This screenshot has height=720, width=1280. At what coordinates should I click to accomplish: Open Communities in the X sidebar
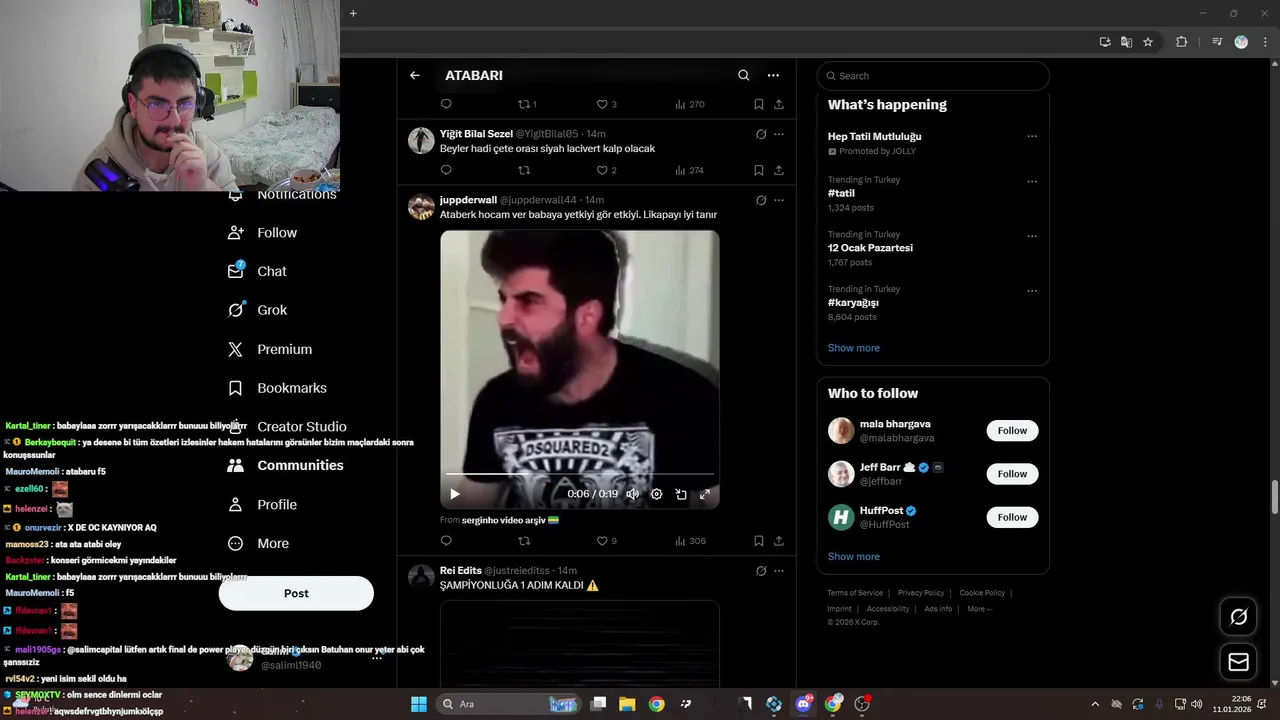tap(285, 465)
